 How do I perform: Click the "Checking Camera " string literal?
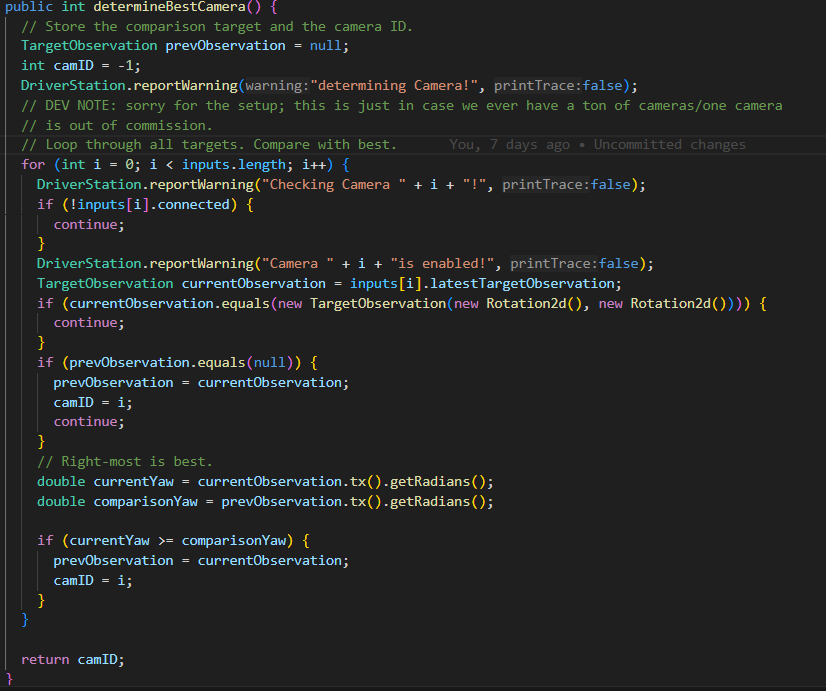[x=334, y=184]
